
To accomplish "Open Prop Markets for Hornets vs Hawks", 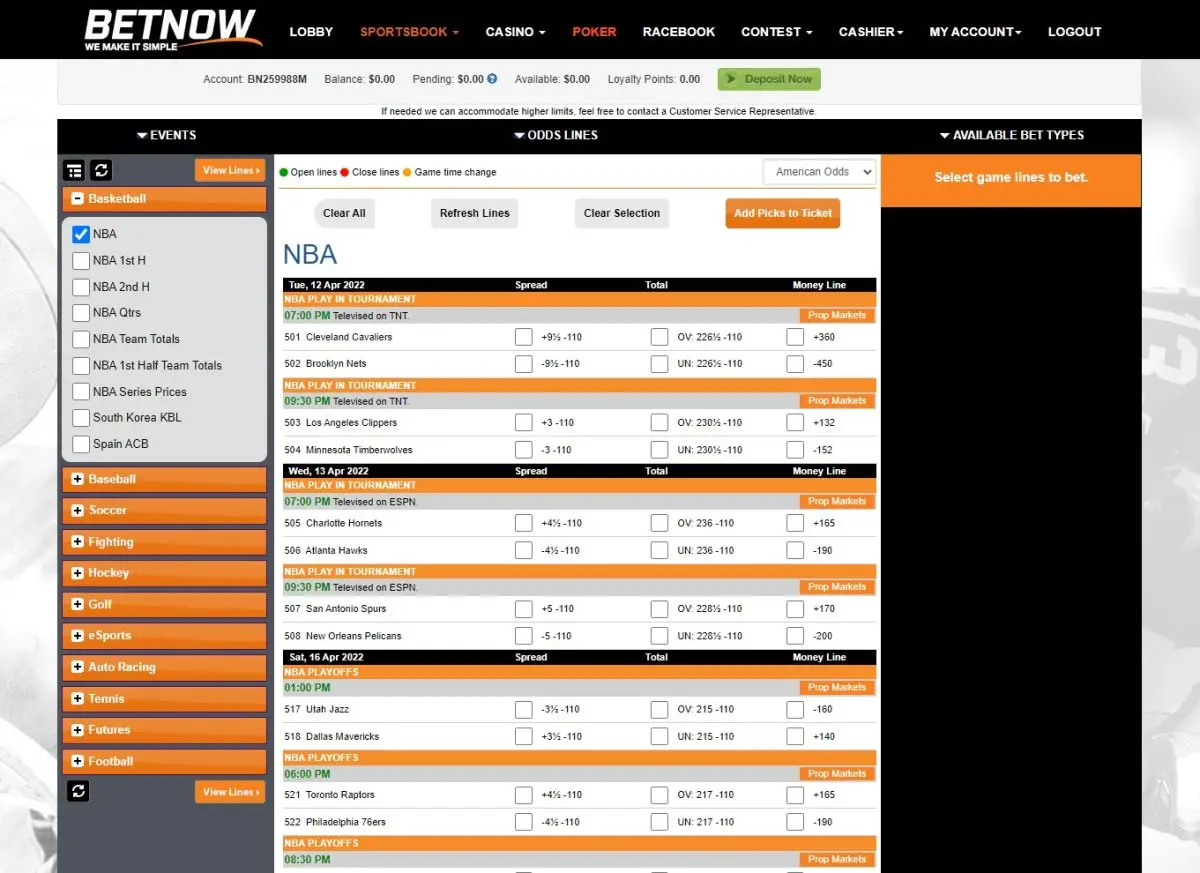I will (x=837, y=501).
